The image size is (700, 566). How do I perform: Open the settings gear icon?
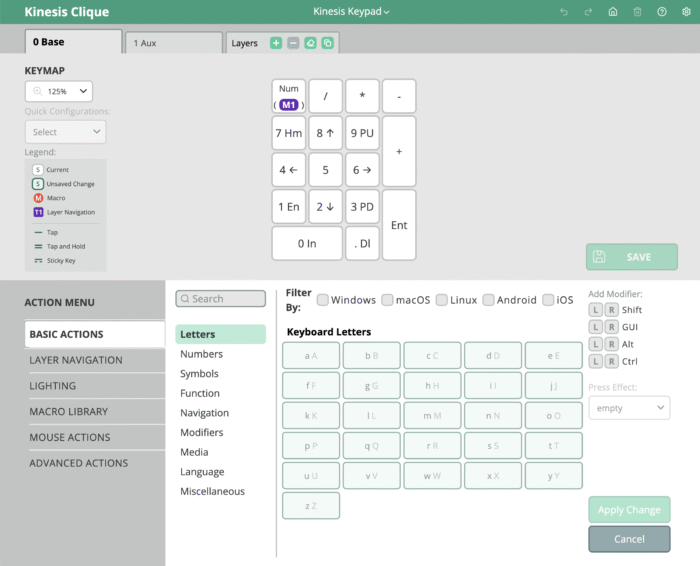(686, 12)
